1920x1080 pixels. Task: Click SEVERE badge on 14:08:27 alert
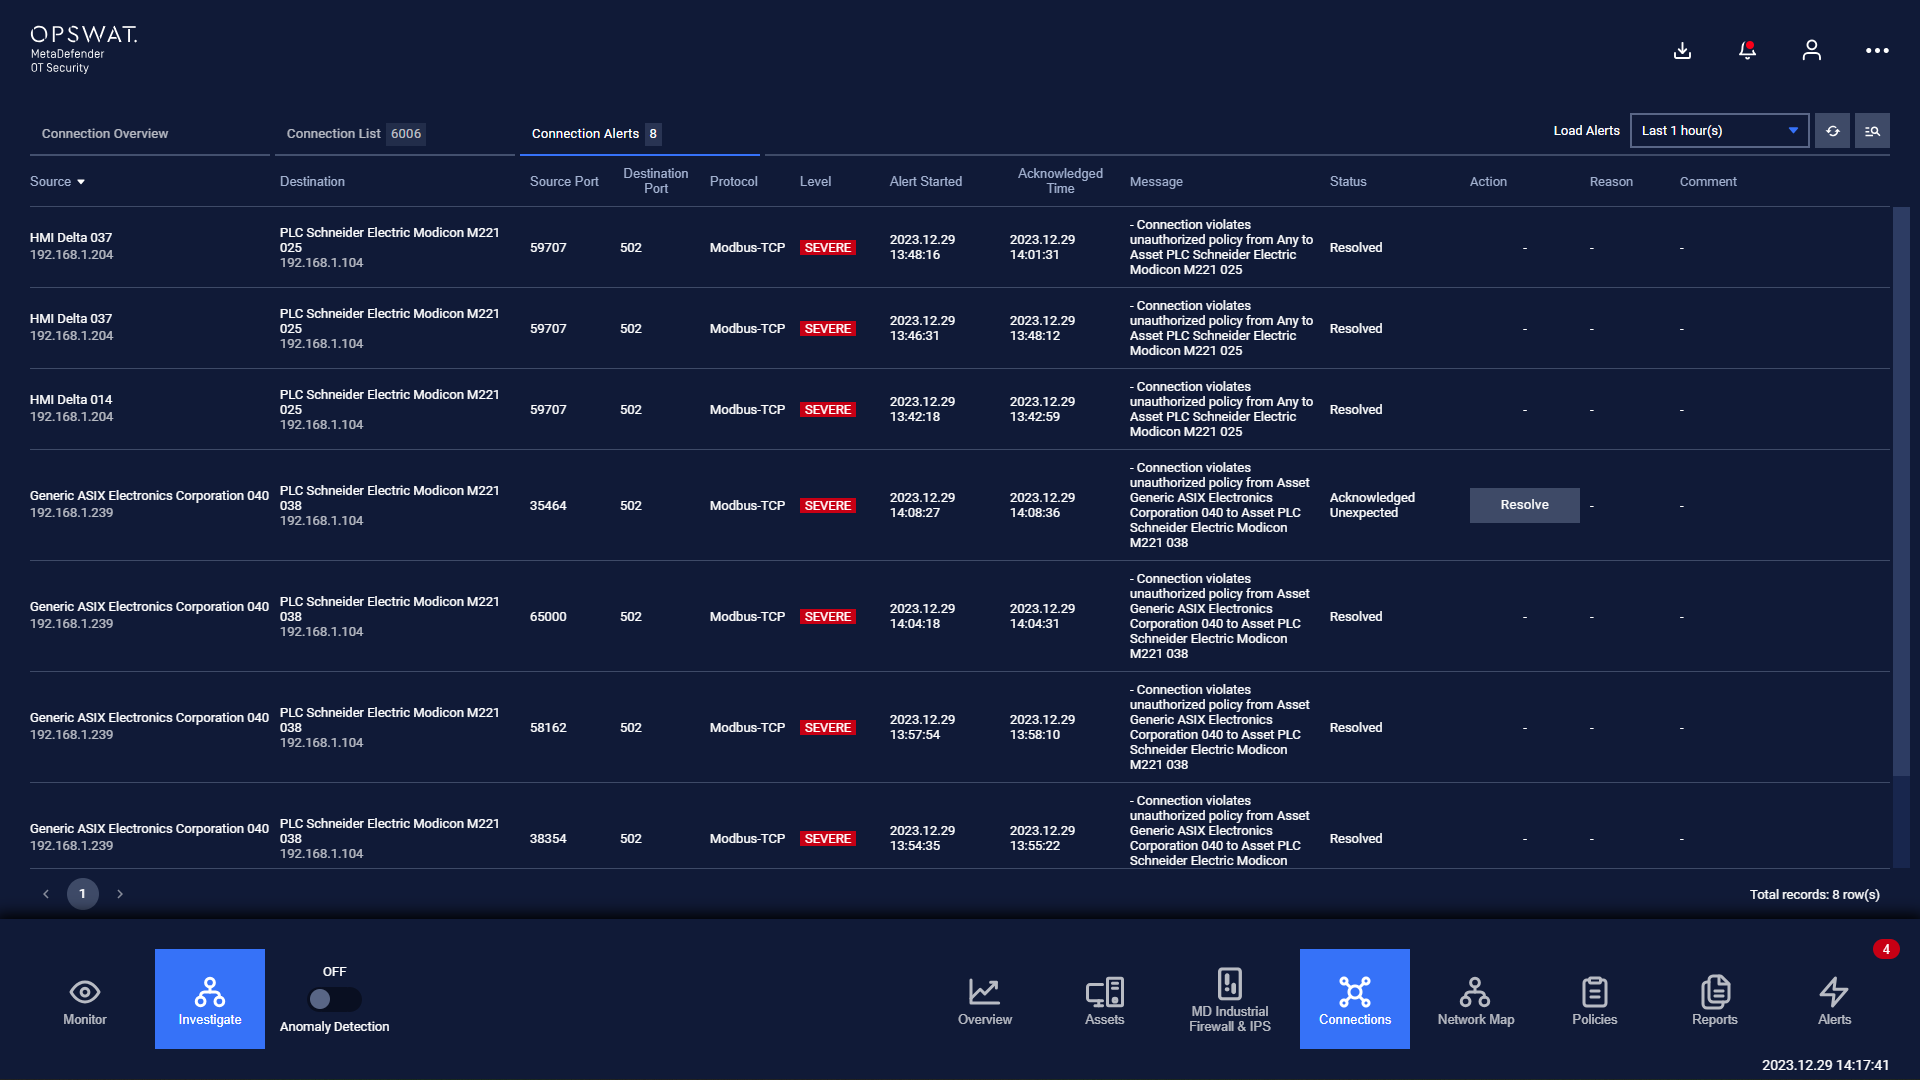pyautogui.click(x=828, y=506)
